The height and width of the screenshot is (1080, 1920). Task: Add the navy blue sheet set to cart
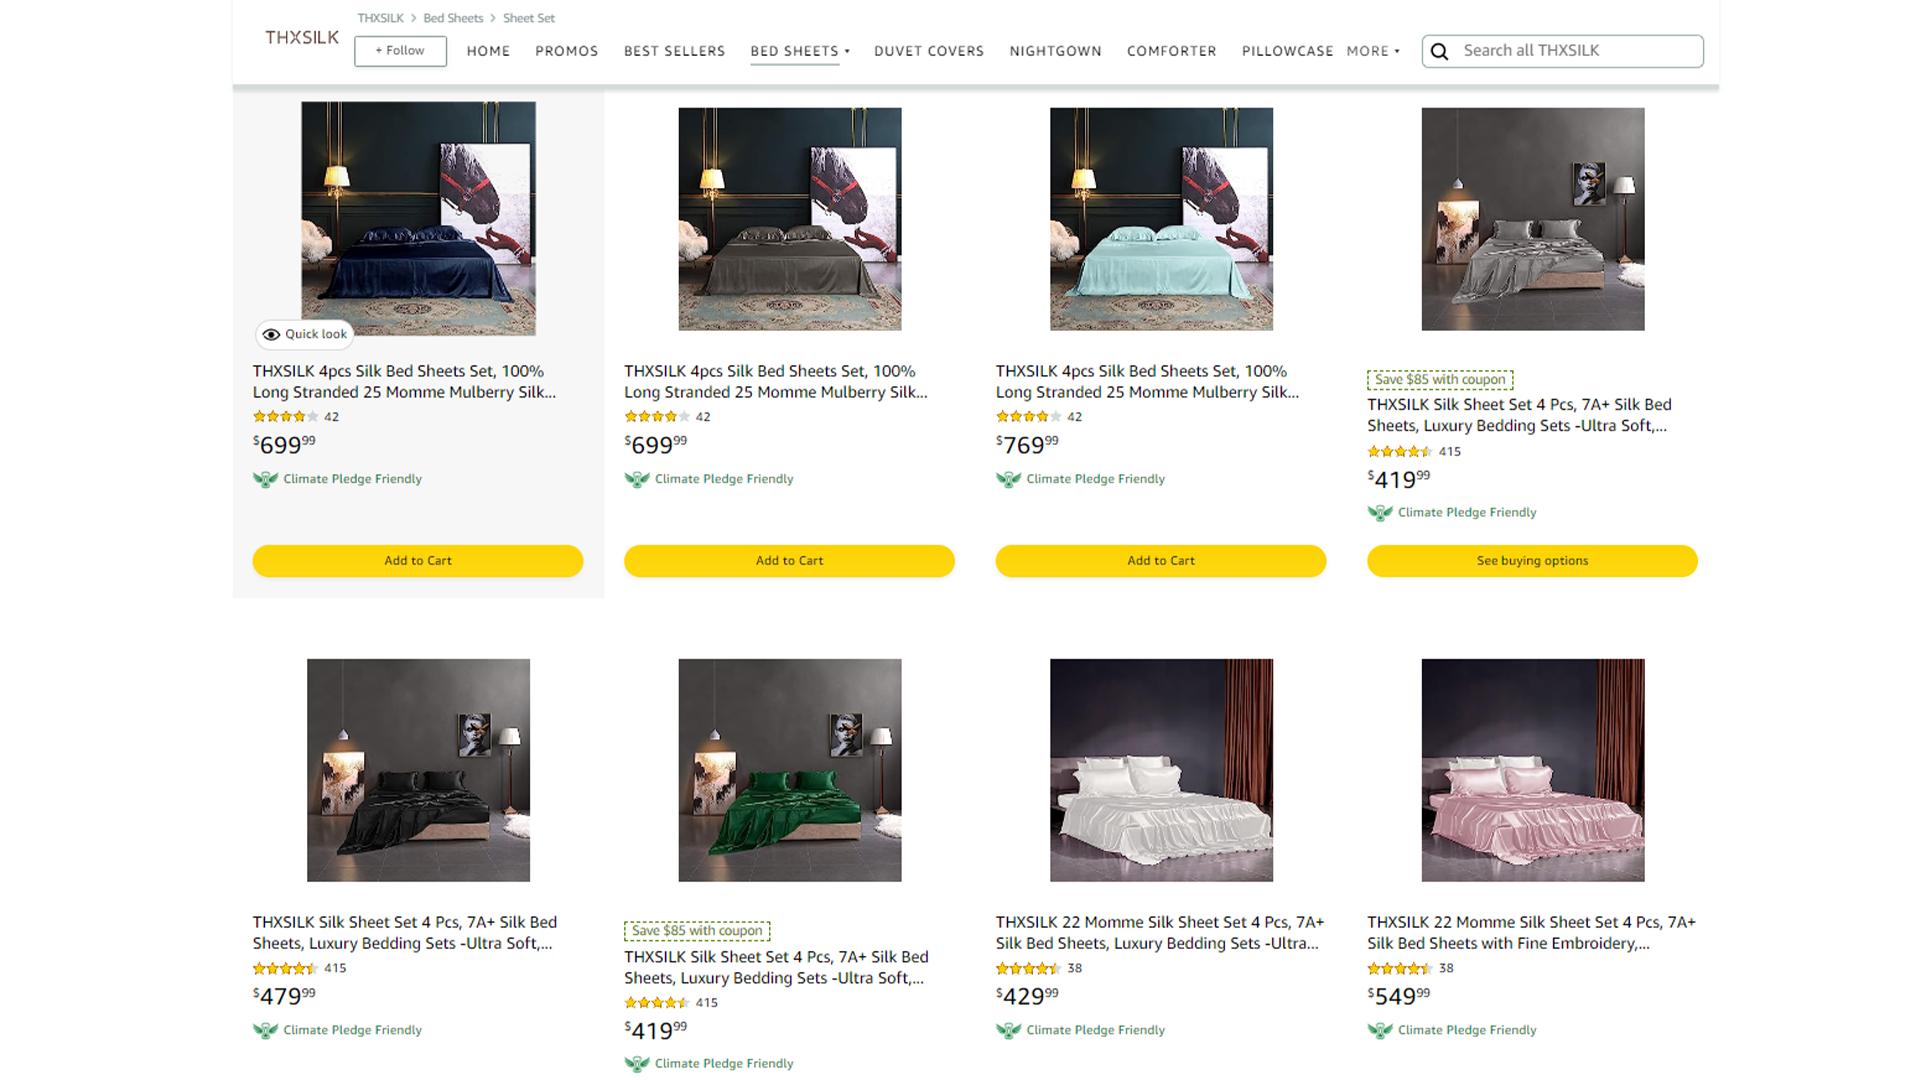[x=418, y=561]
